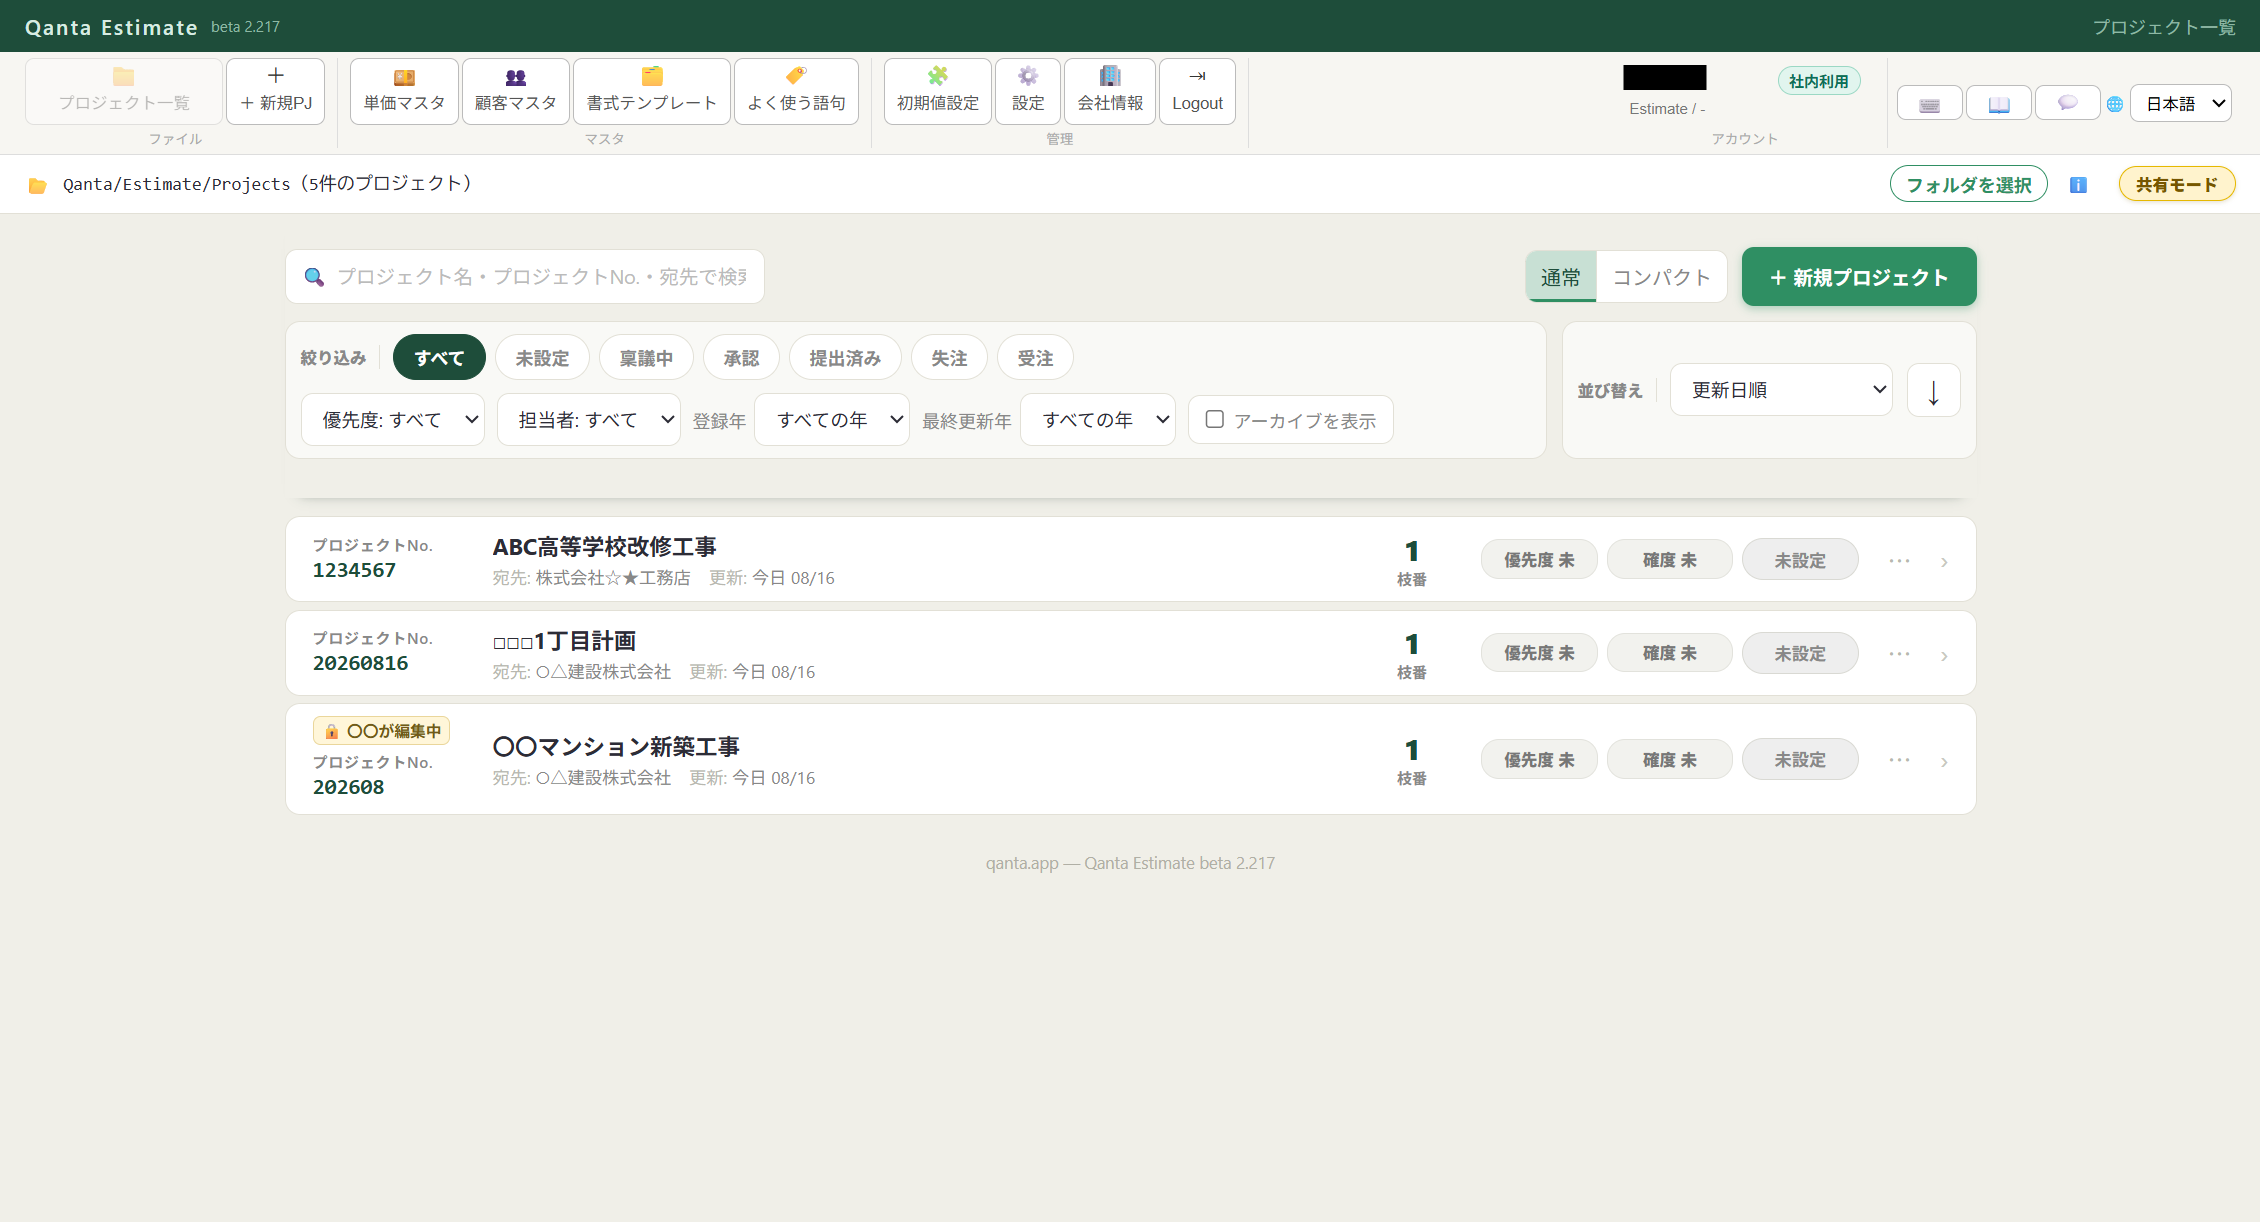Open the manual book icon button
The height and width of the screenshot is (1222, 2260).
pyautogui.click(x=1998, y=104)
